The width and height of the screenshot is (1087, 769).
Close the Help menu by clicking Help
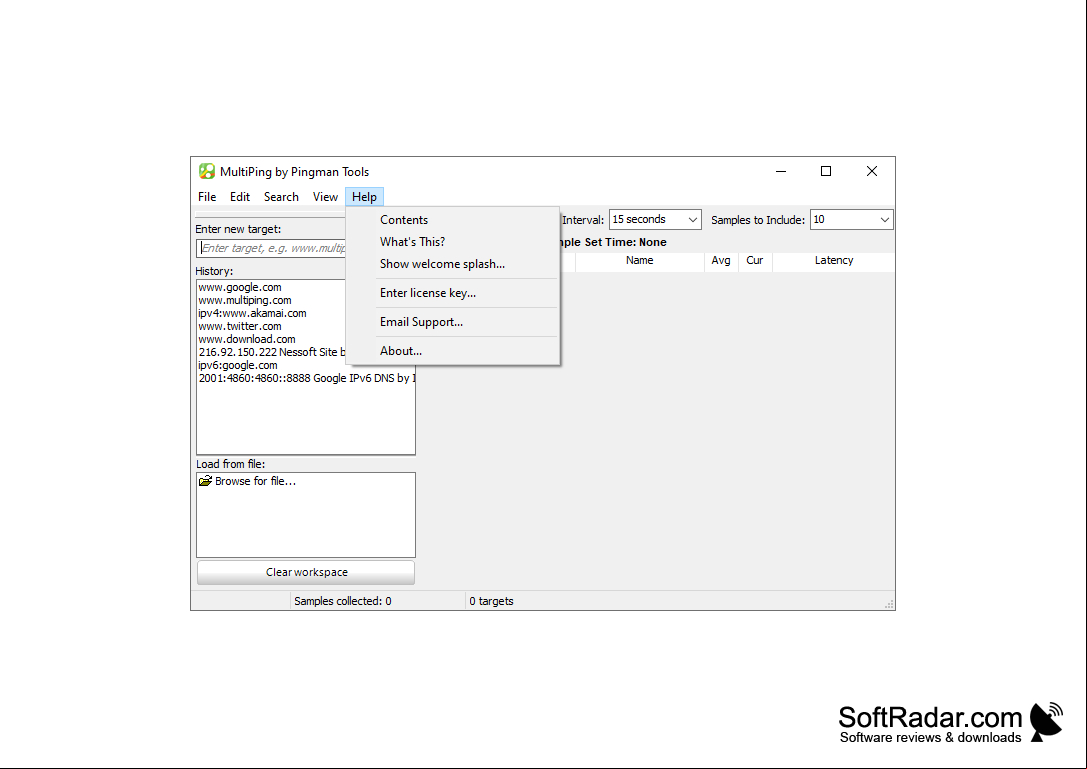364,197
